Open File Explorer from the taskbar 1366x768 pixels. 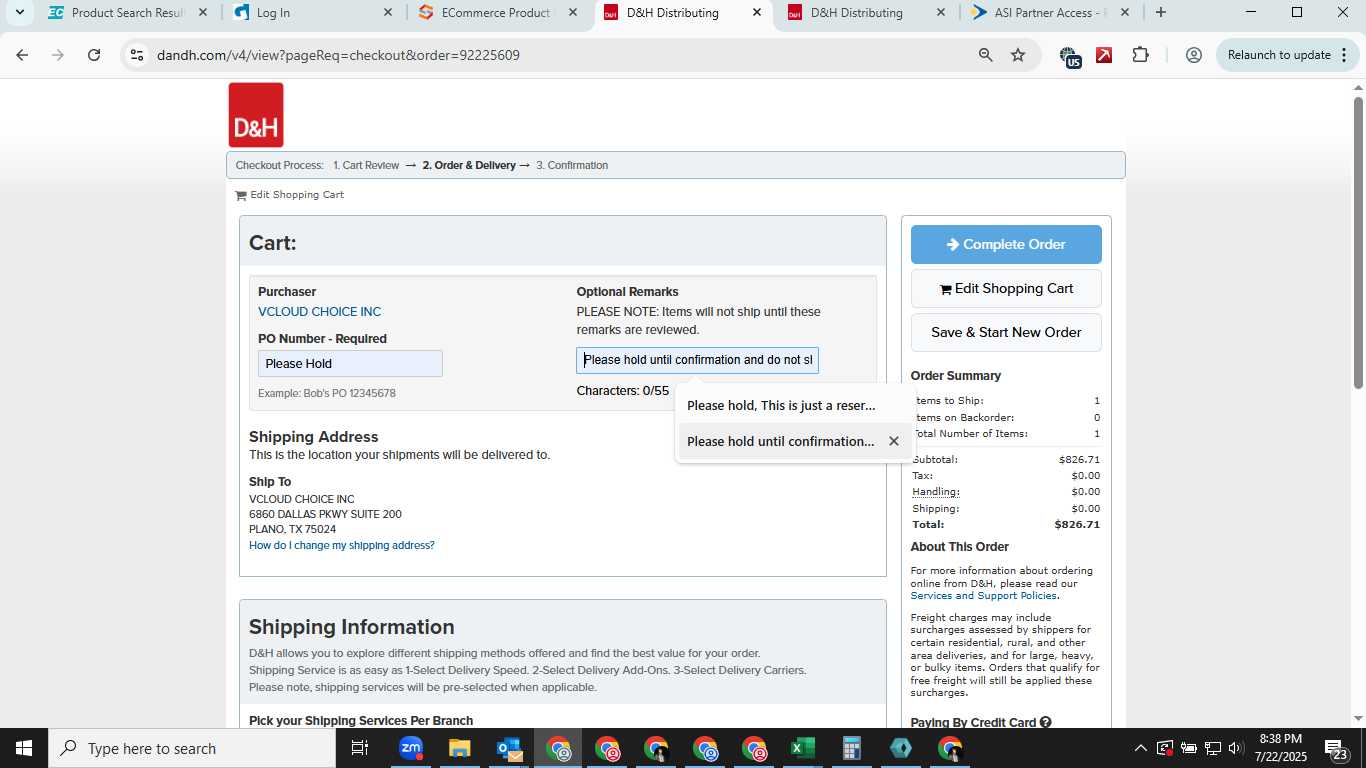(460, 748)
